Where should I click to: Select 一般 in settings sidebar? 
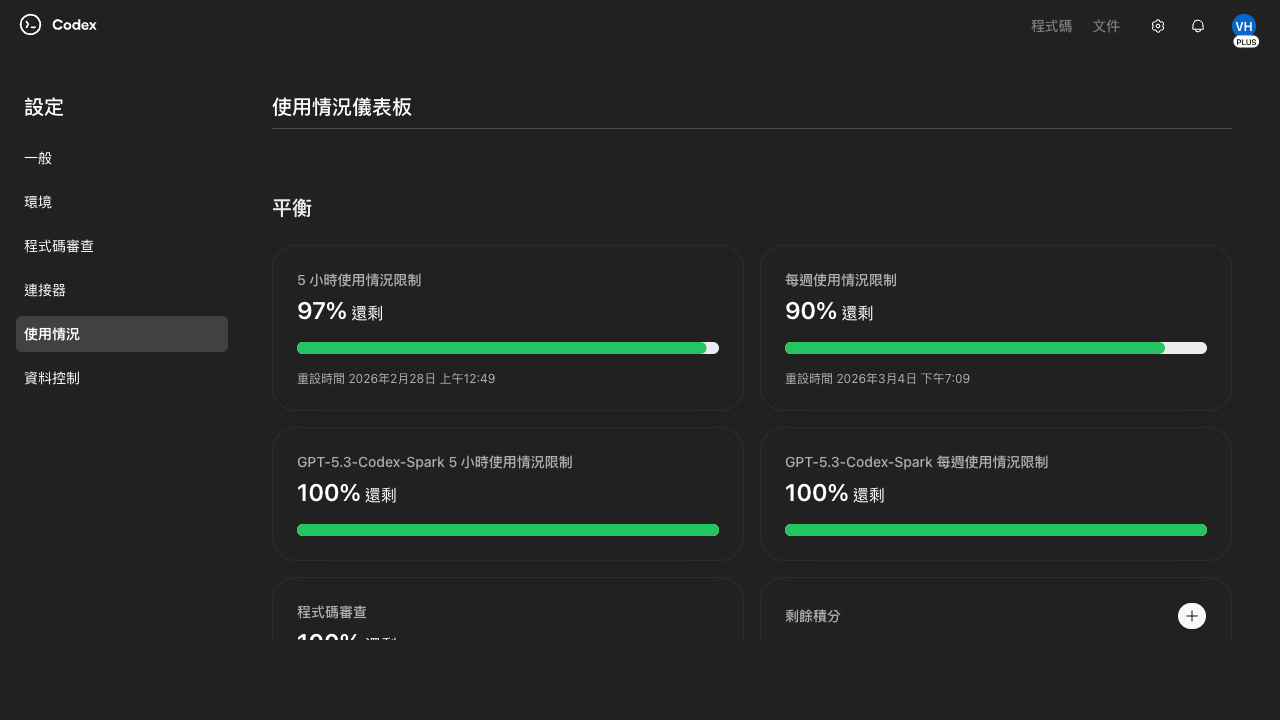[x=38, y=158]
